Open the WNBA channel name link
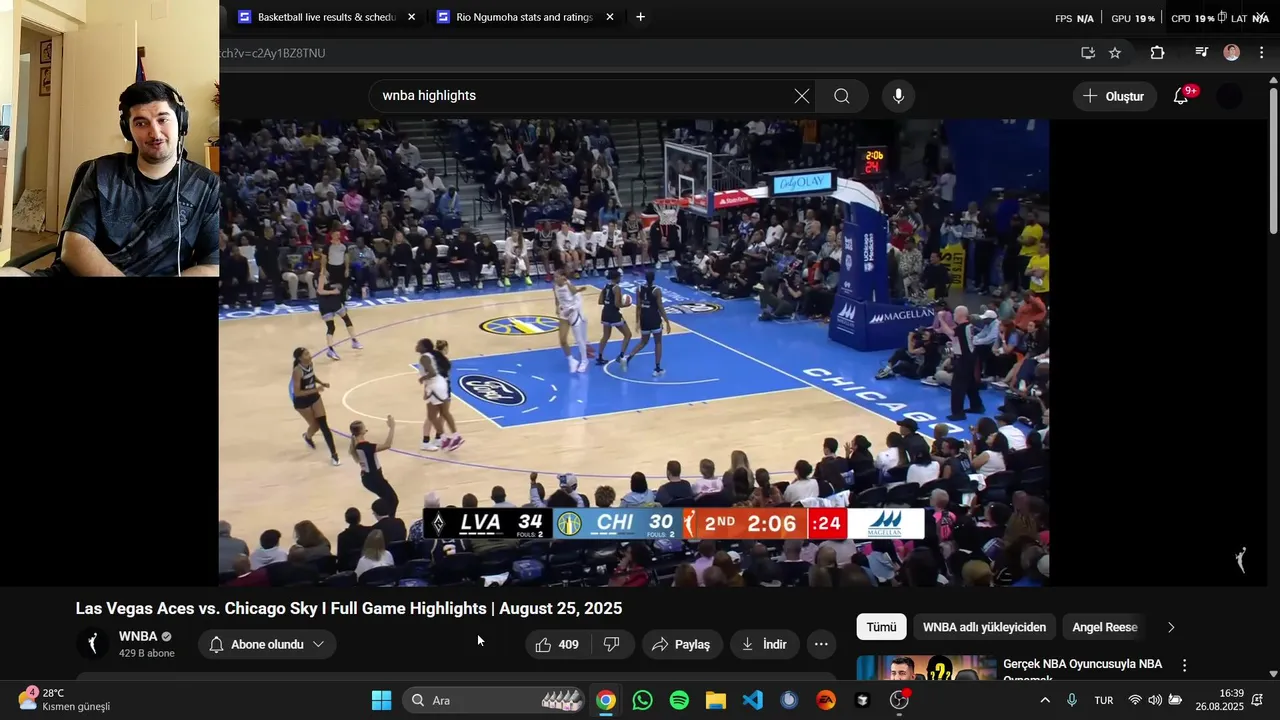 click(x=138, y=636)
